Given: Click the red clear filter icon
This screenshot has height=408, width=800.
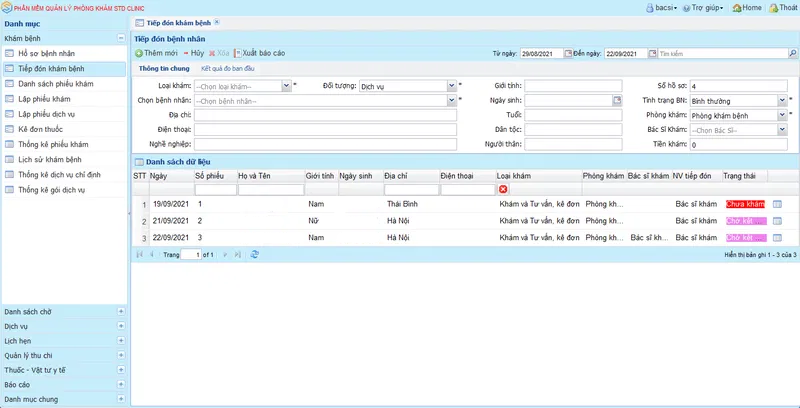Looking at the screenshot, I should (x=503, y=189).
